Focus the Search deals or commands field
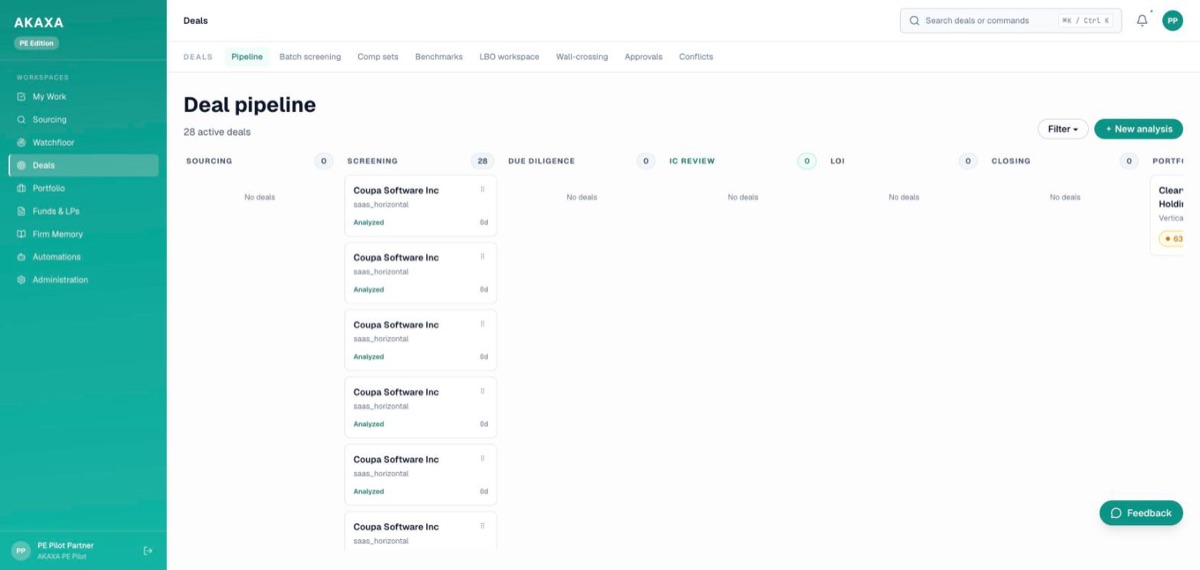 pos(1011,20)
